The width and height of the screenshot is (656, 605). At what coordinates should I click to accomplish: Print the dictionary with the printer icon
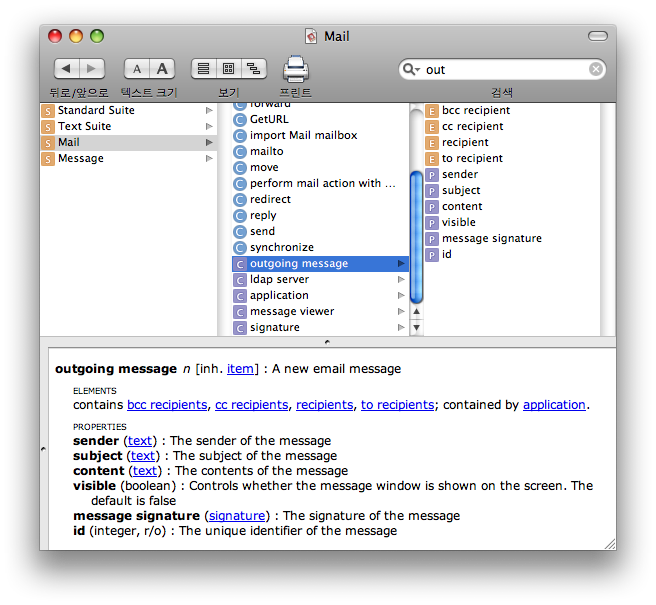(296, 69)
